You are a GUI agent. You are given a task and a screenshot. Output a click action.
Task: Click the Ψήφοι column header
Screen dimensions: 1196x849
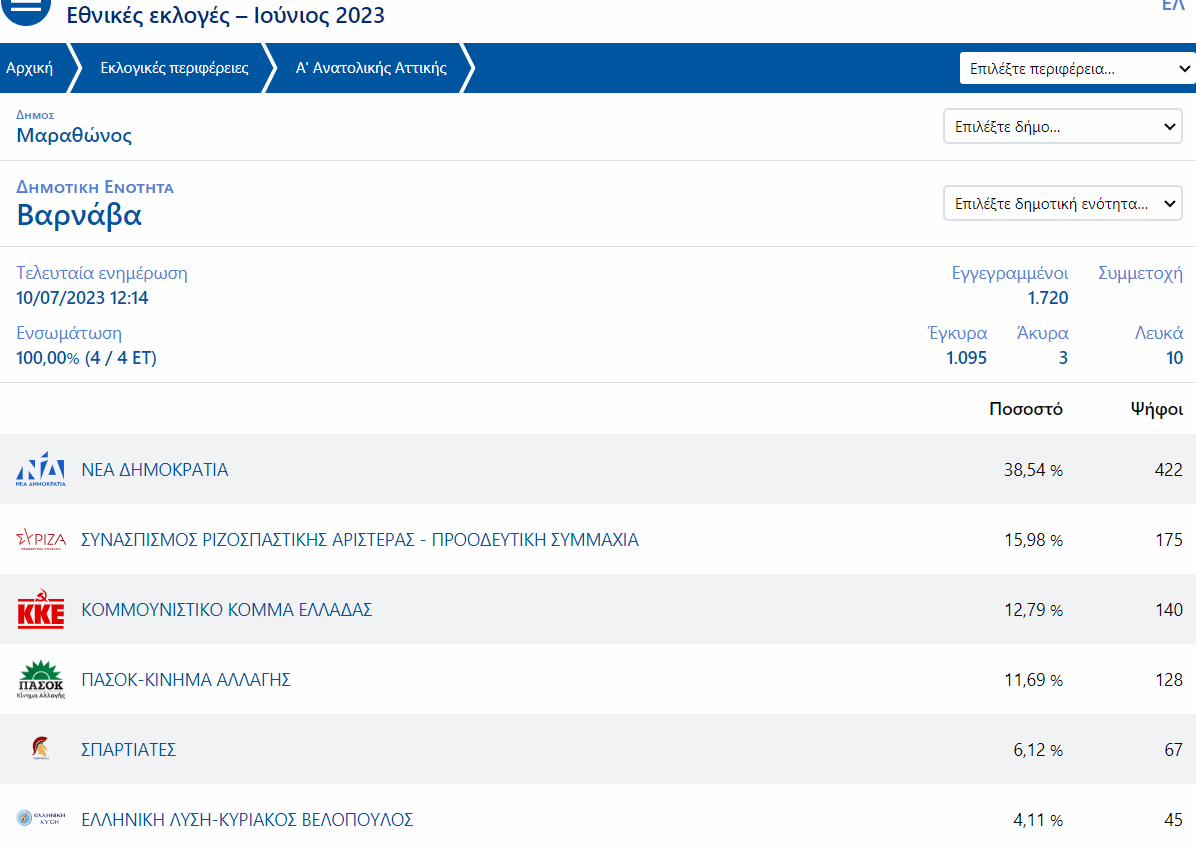1157,410
